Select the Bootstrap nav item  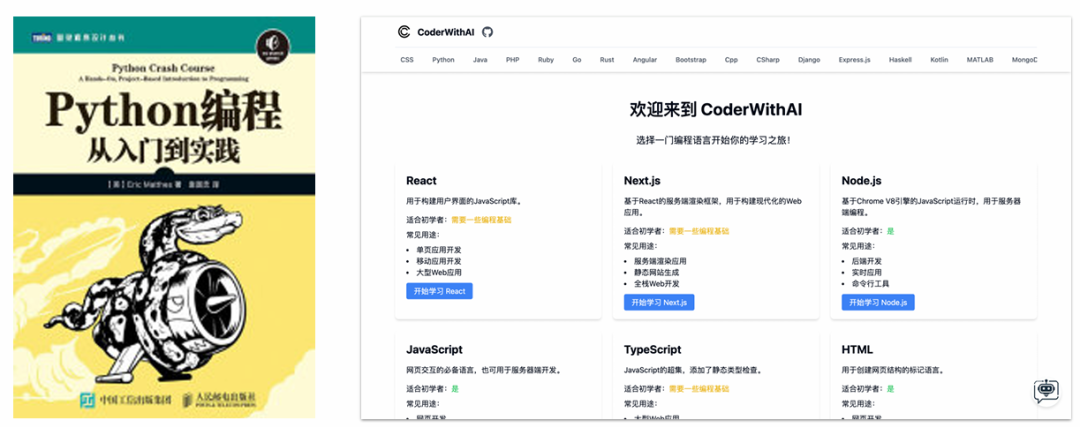691,60
